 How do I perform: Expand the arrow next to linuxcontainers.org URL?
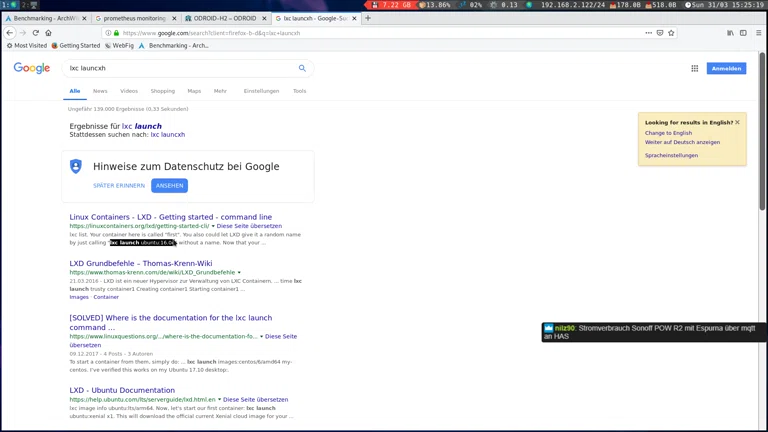(213, 226)
